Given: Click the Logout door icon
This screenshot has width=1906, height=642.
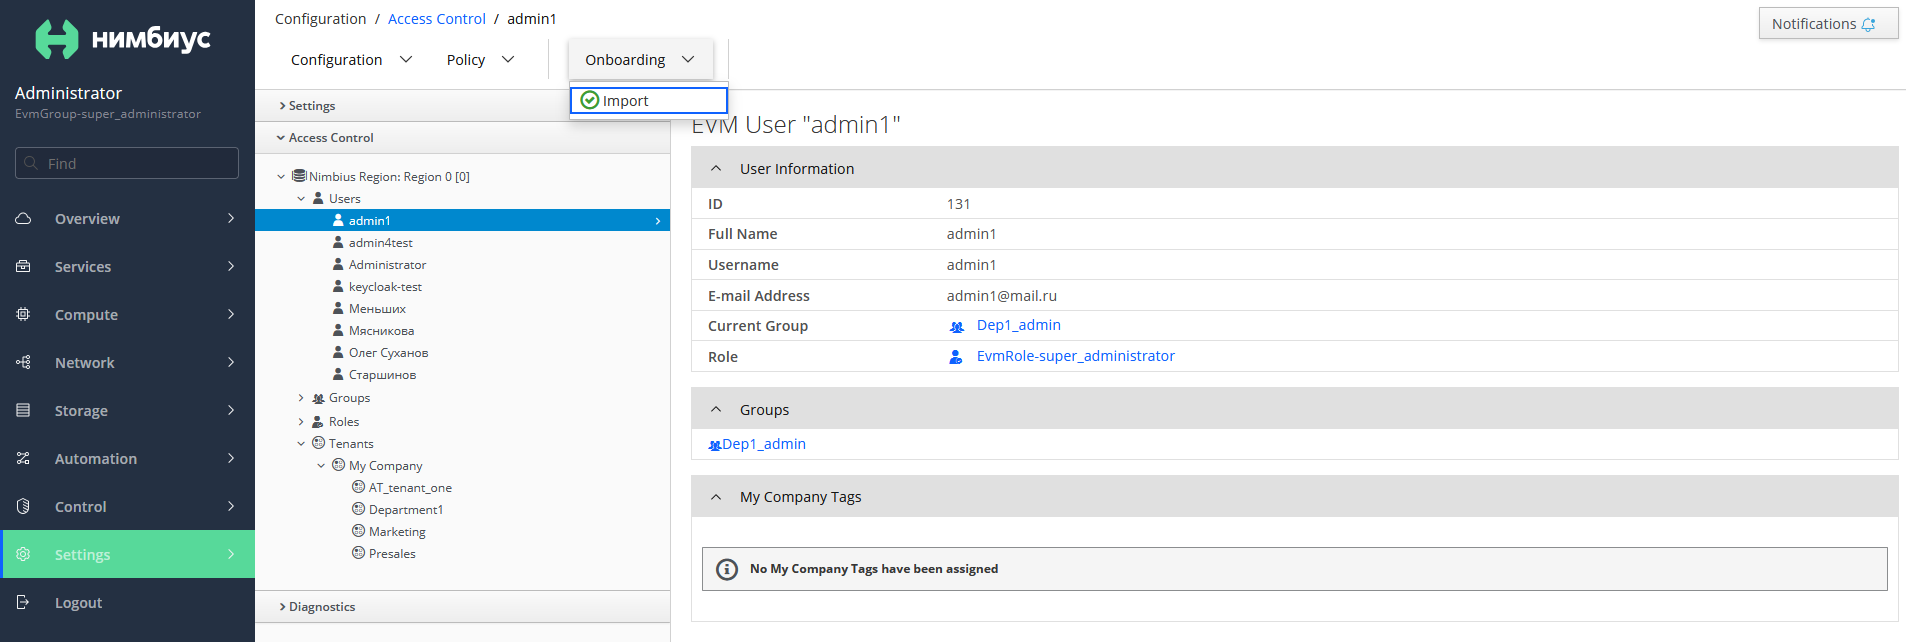Looking at the screenshot, I should point(23,602).
